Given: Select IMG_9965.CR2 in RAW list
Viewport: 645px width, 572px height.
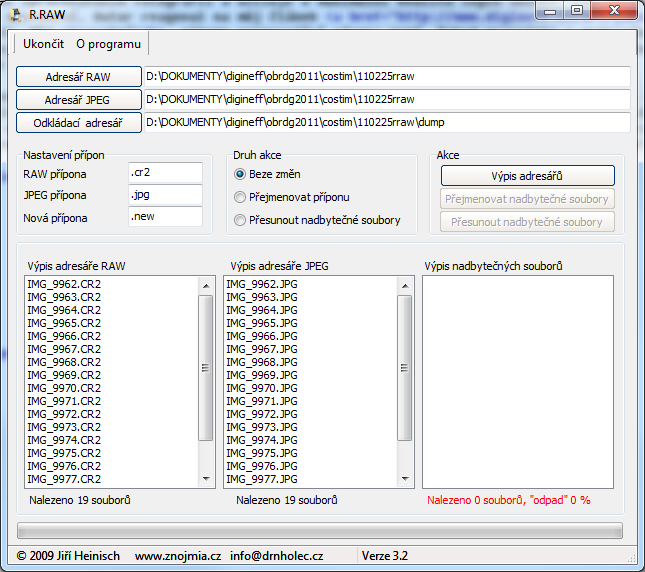Looking at the screenshot, I should pos(64,323).
